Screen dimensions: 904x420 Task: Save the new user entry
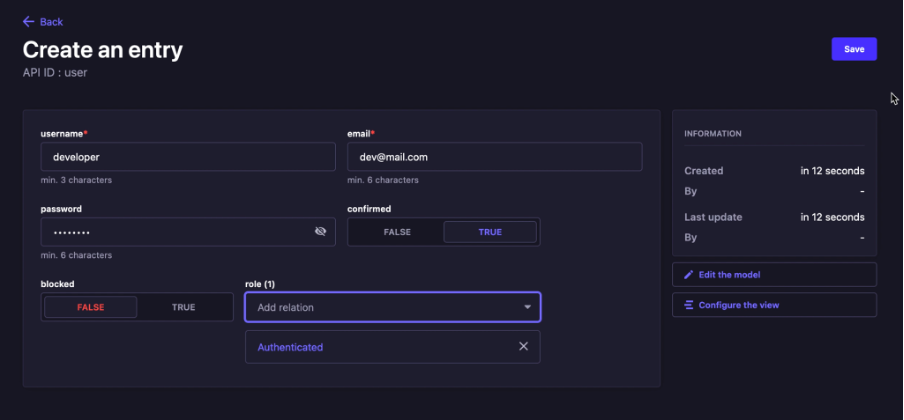(x=853, y=49)
